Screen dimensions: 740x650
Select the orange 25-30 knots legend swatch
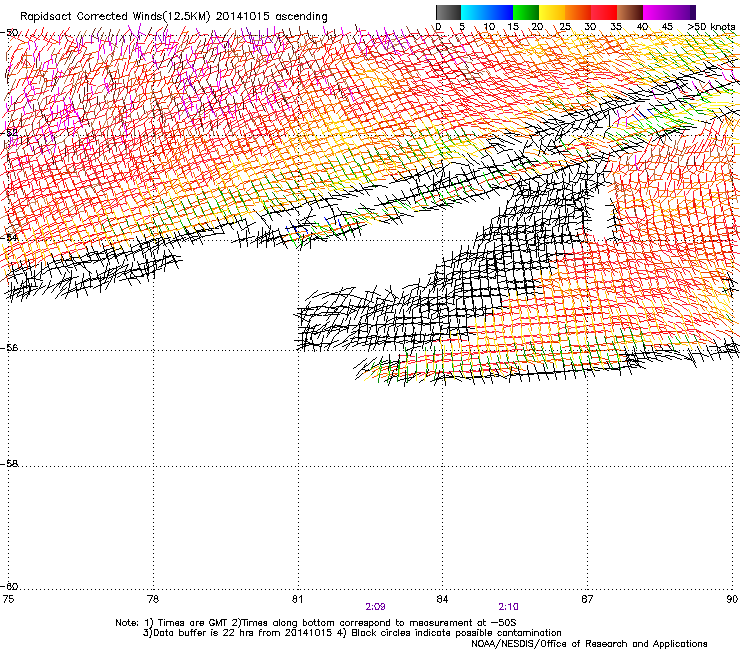coord(578,12)
